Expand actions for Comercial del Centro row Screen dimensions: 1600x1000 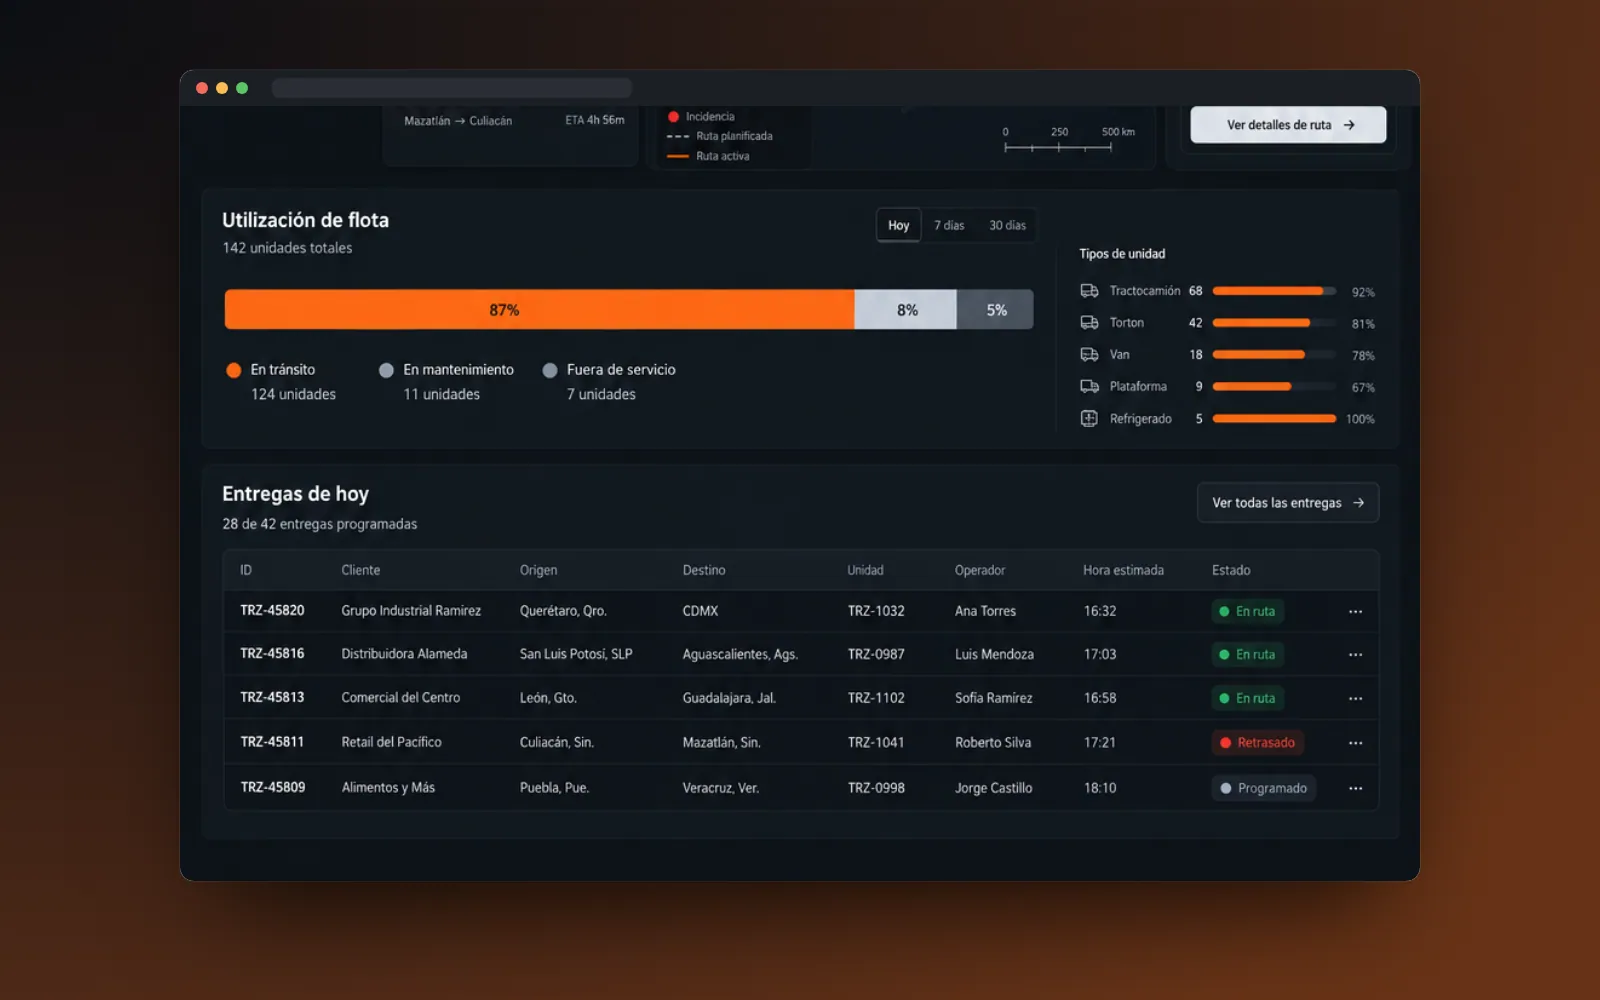click(x=1355, y=699)
